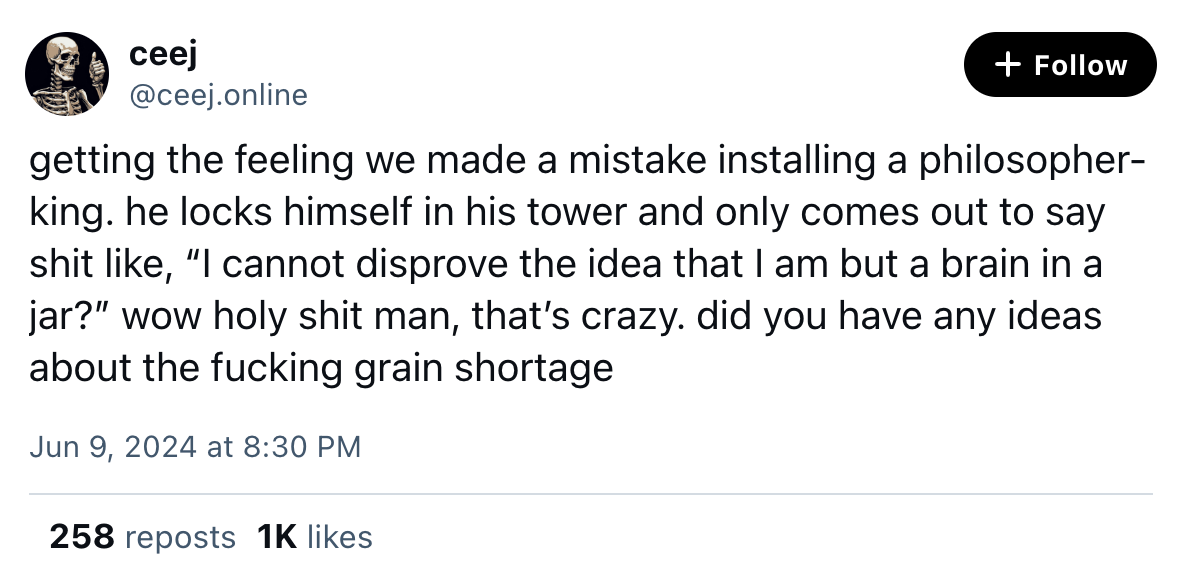
Task: View who gave the 1K likes
Action: 314,537
